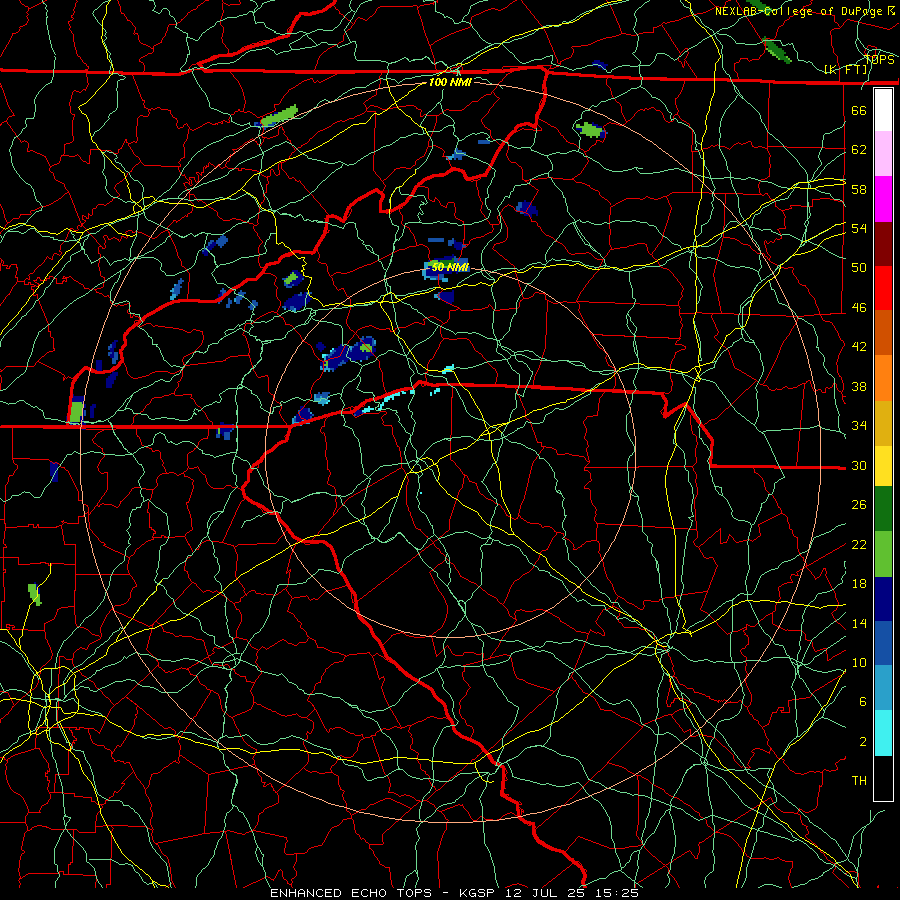Select the light green legend color band
Screen dimensions: 900x900
tap(883, 554)
